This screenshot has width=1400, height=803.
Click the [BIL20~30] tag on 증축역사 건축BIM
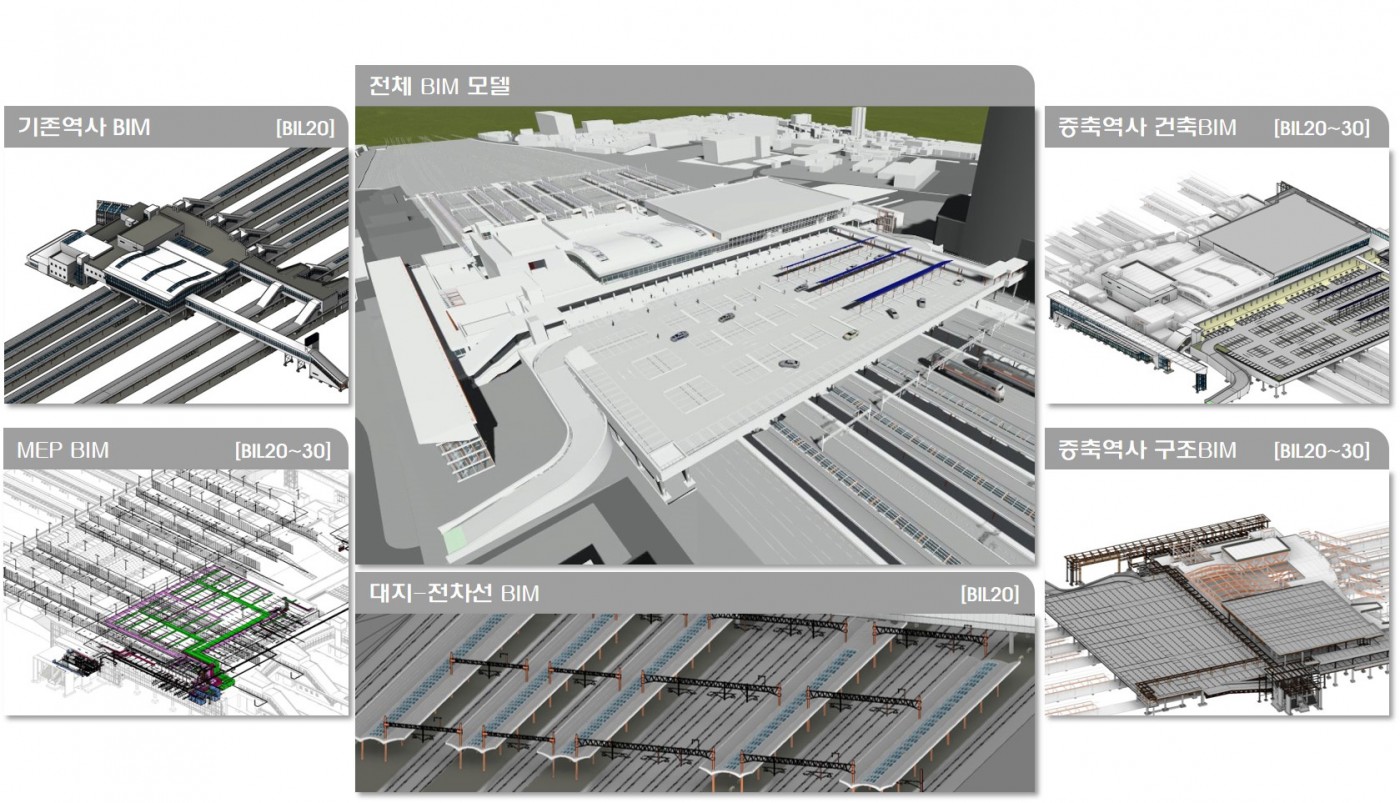tap(1322, 128)
